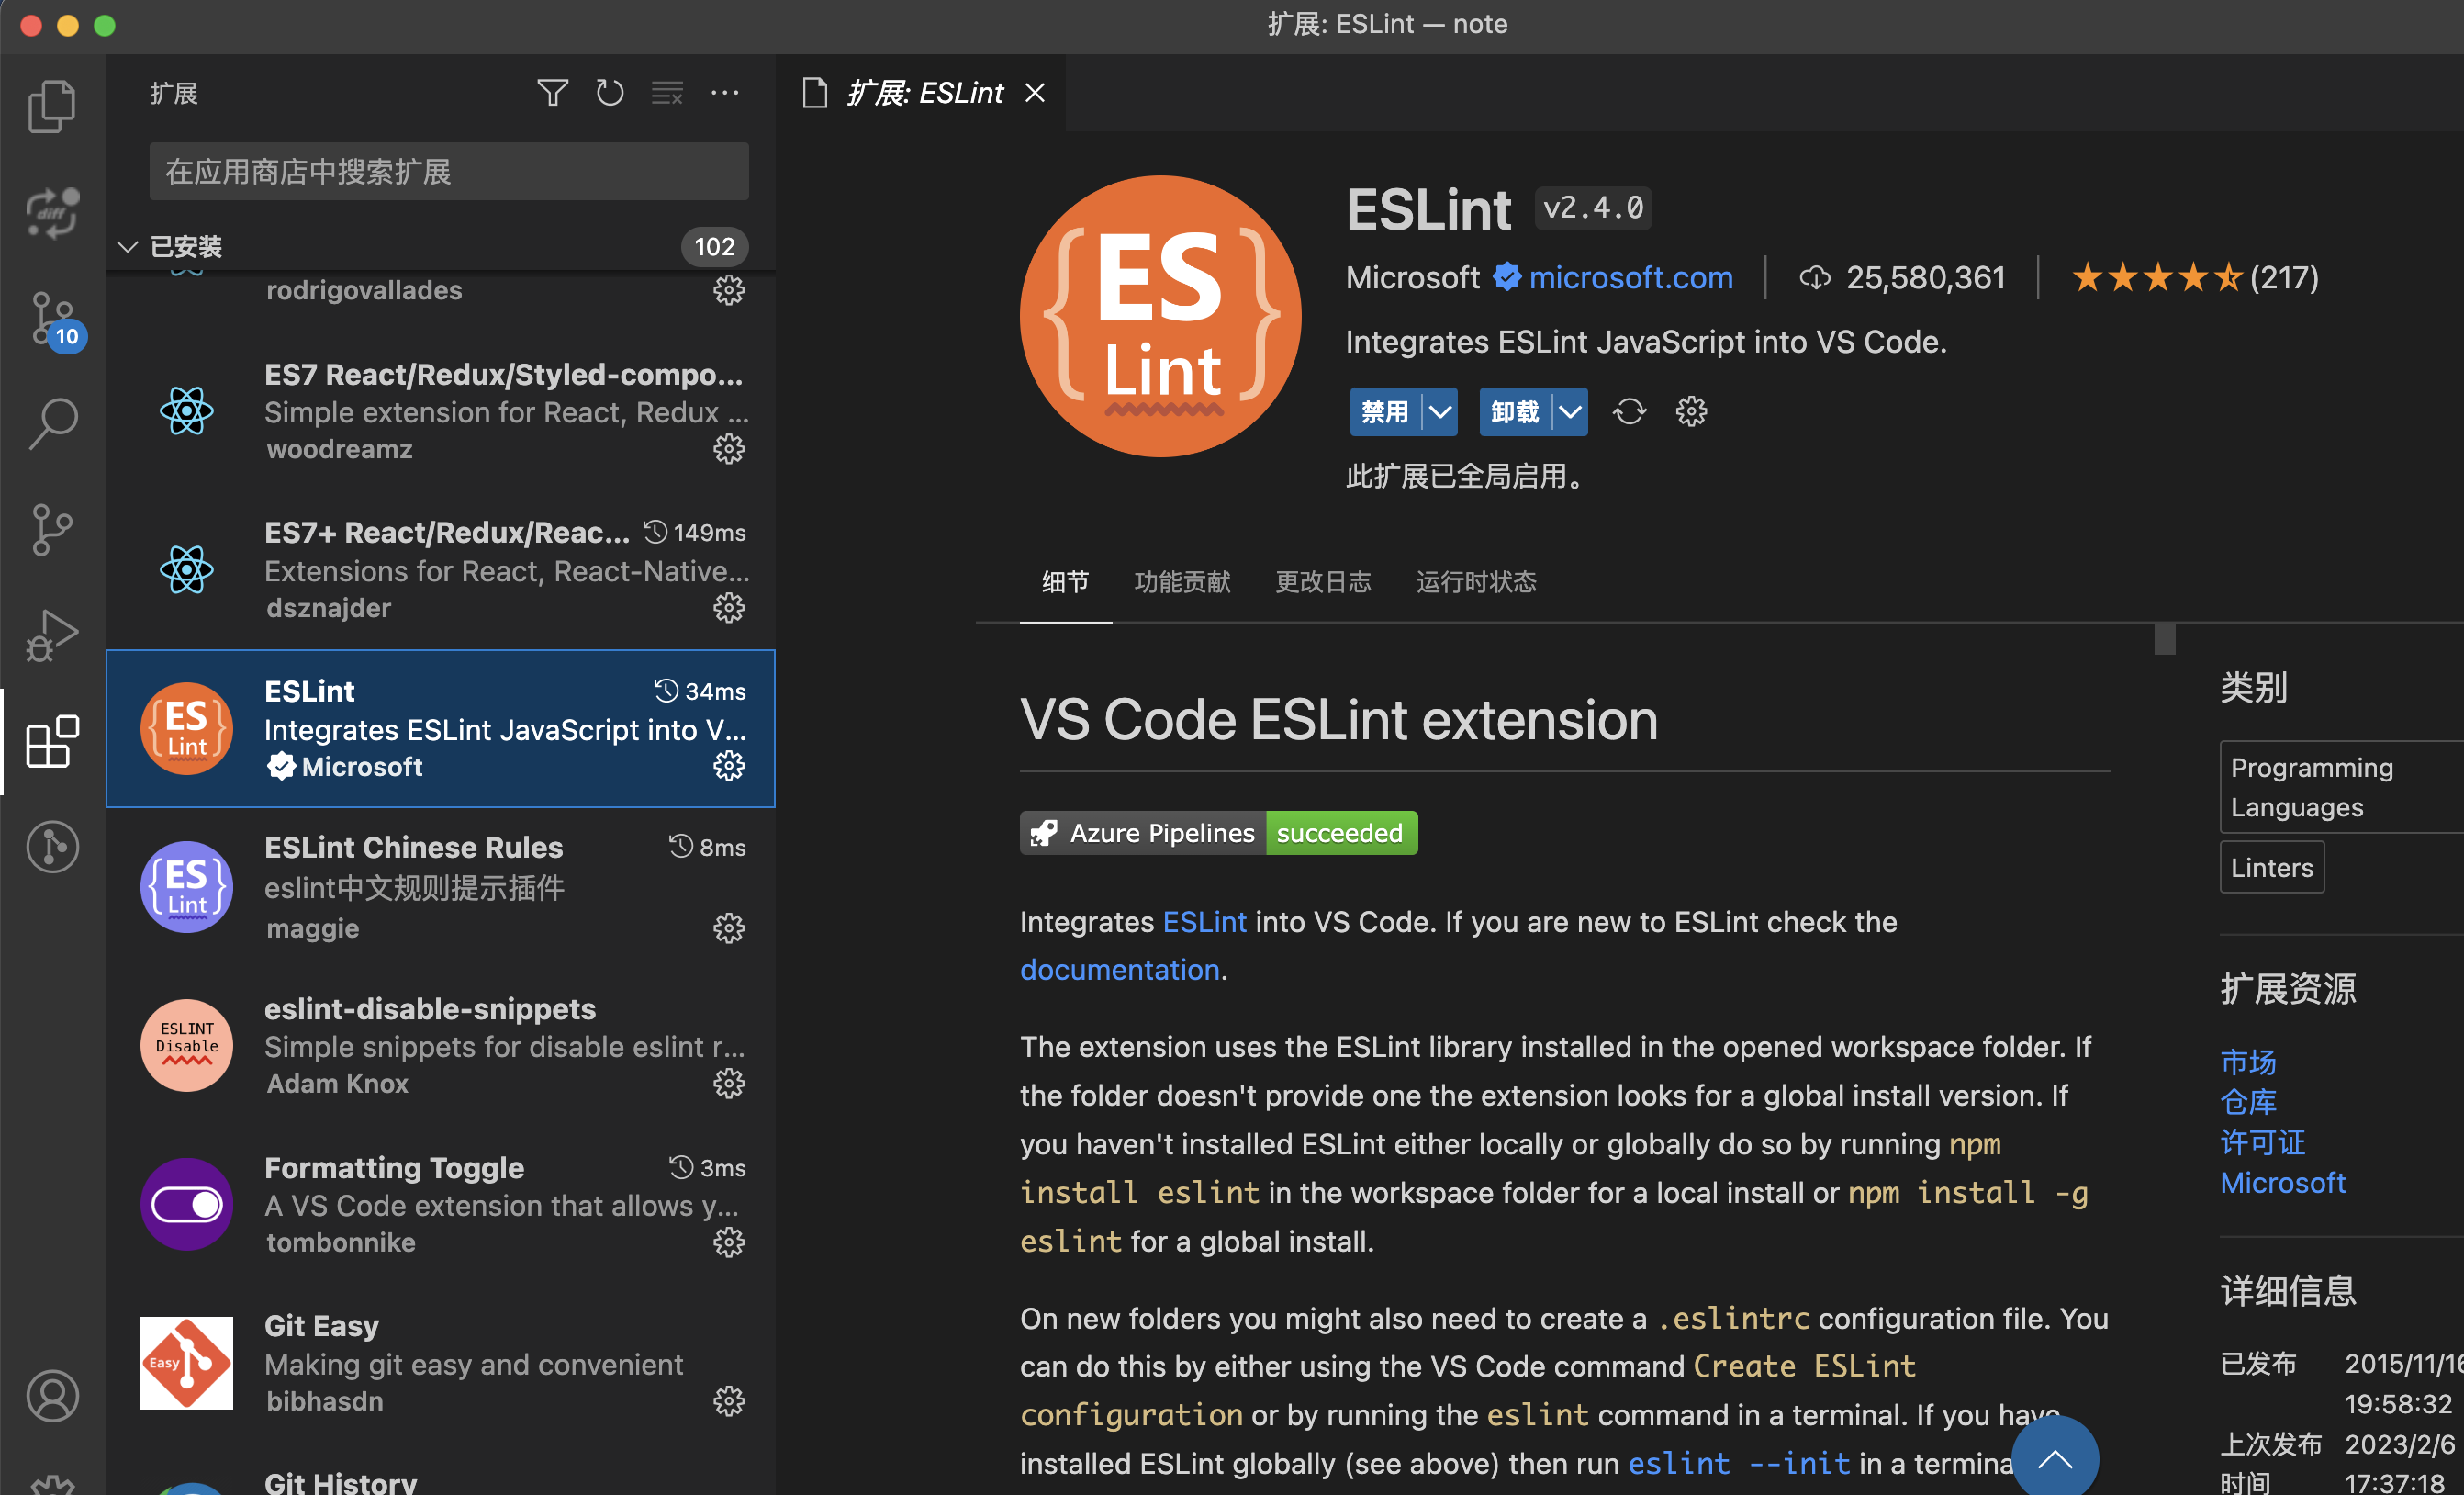This screenshot has height=1495, width=2464.
Task: Open the ESLint link in description
Action: [1204, 922]
